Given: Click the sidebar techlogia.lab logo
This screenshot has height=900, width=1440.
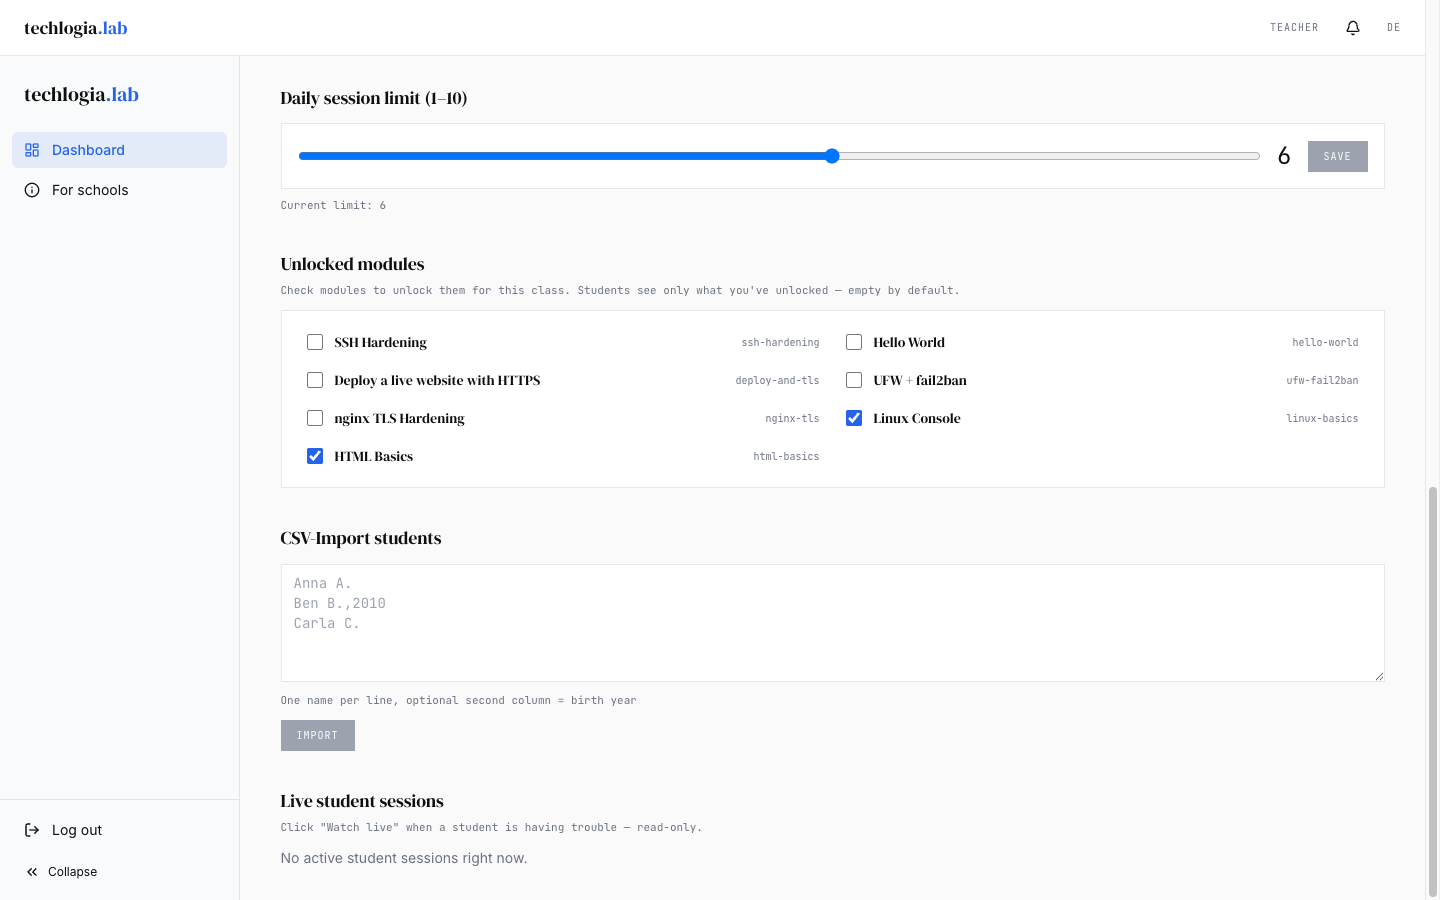Looking at the screenshot, I should pos(82,95).
